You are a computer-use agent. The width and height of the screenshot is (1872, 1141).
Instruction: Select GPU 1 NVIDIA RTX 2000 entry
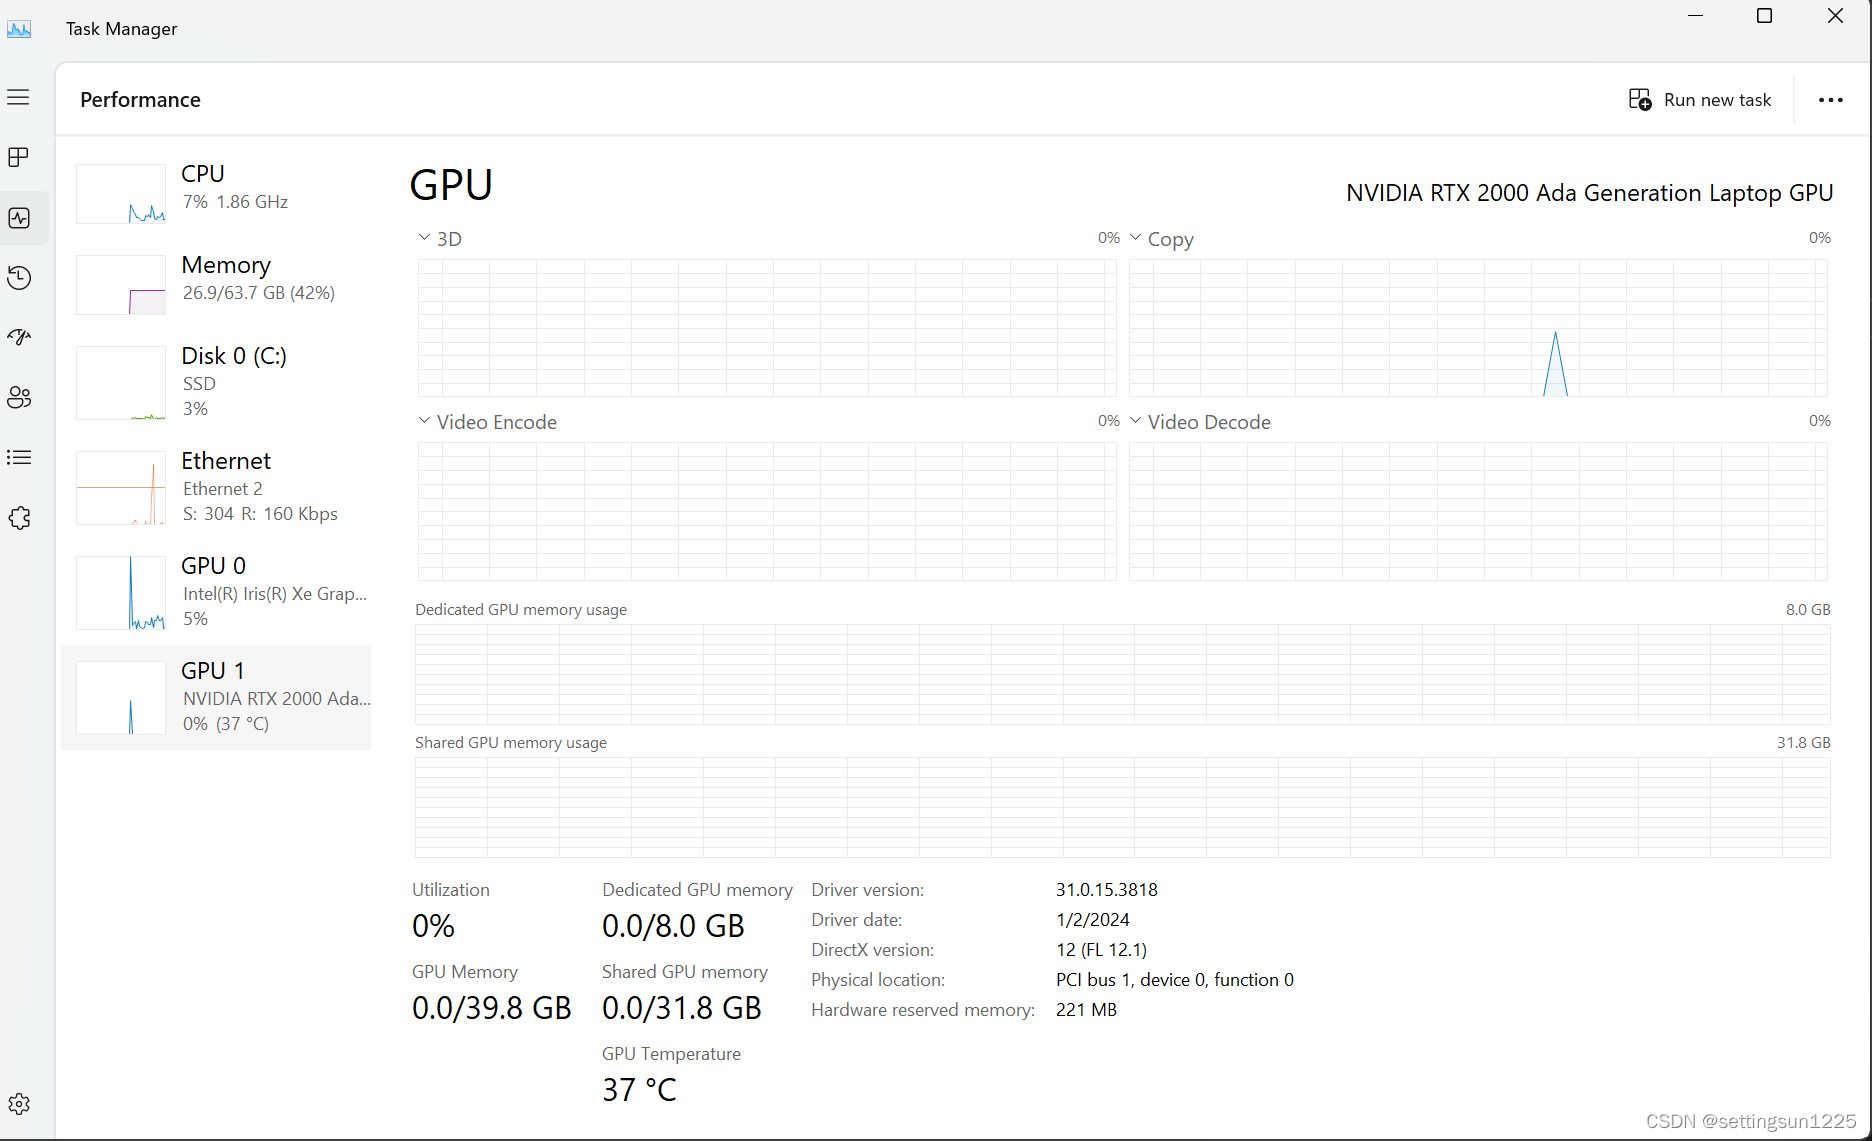pos(216,698)
